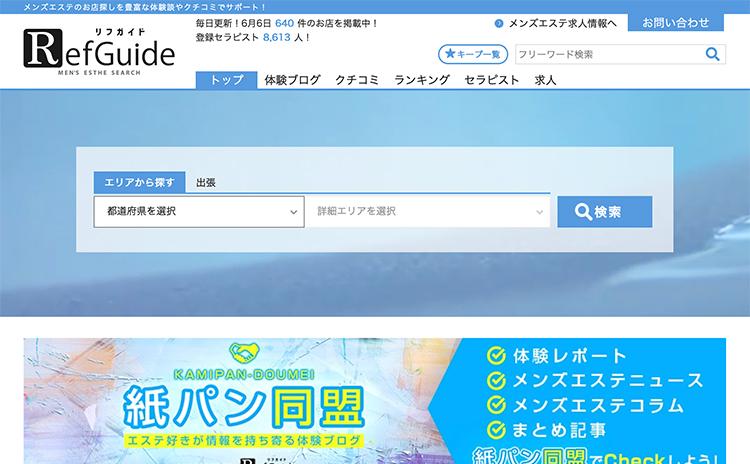The width and height of the screenshot is (750, 464).
Task: Open the 詳細エリアを選択 dropdown
Action: [428, 211]
